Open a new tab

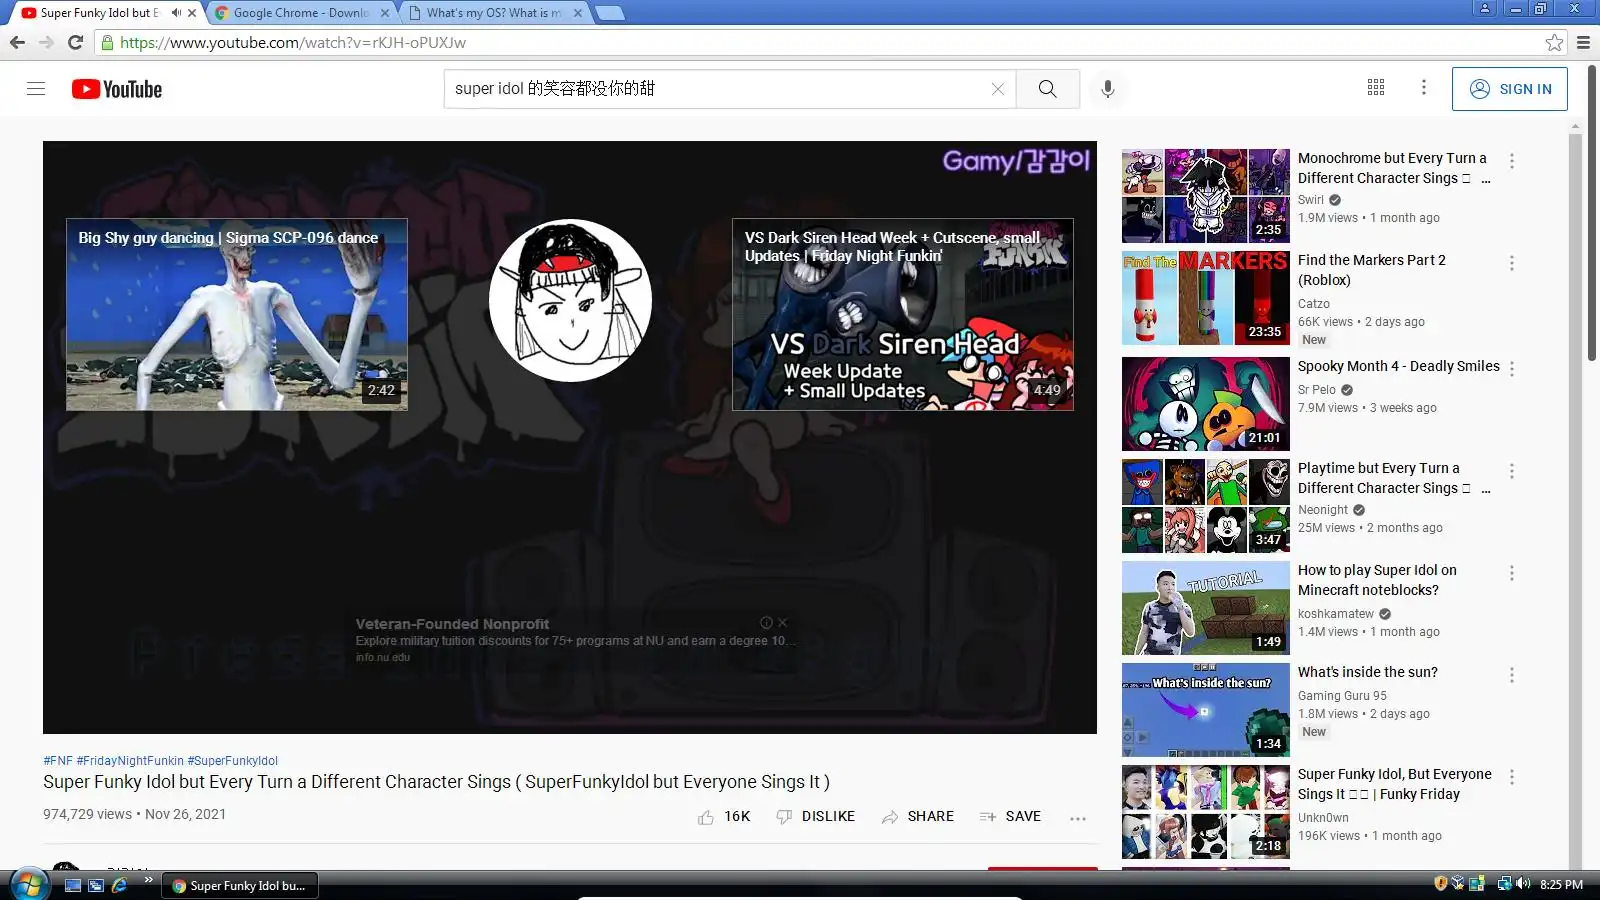610,13
